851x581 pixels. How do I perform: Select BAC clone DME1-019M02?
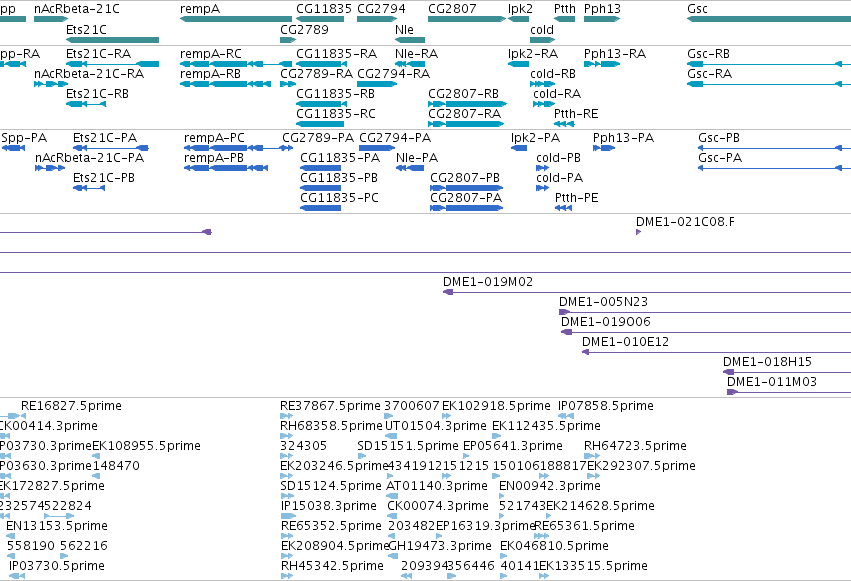point(488,282)
